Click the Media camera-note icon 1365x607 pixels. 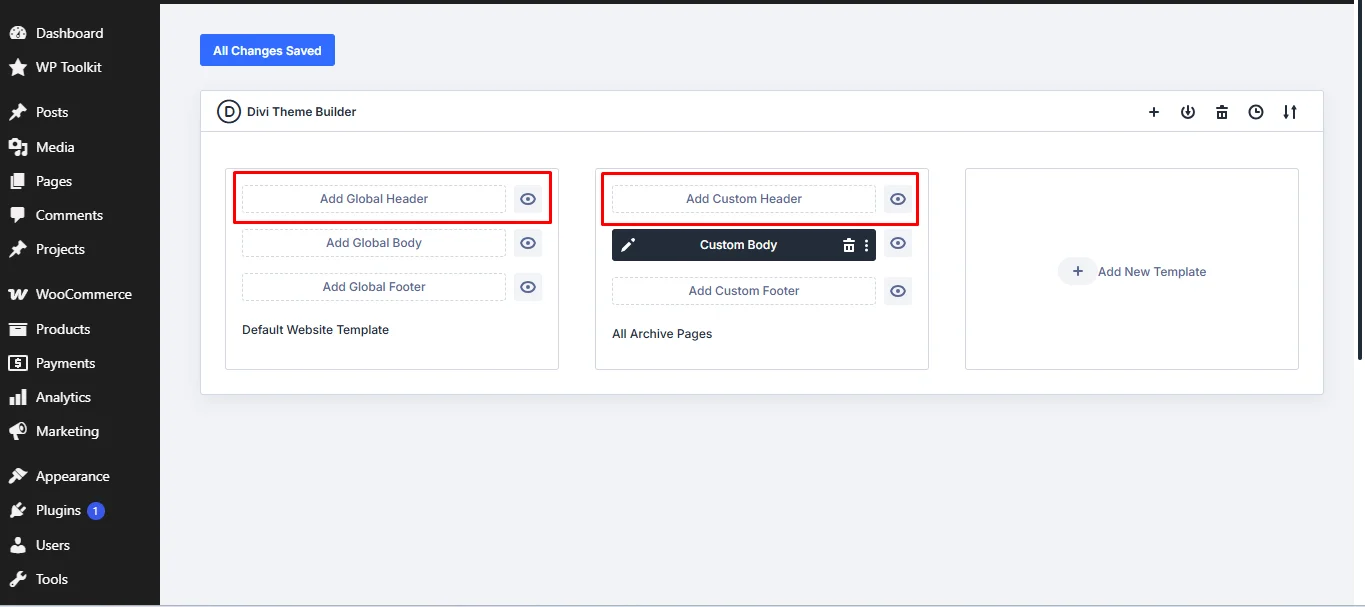[18, 147]
